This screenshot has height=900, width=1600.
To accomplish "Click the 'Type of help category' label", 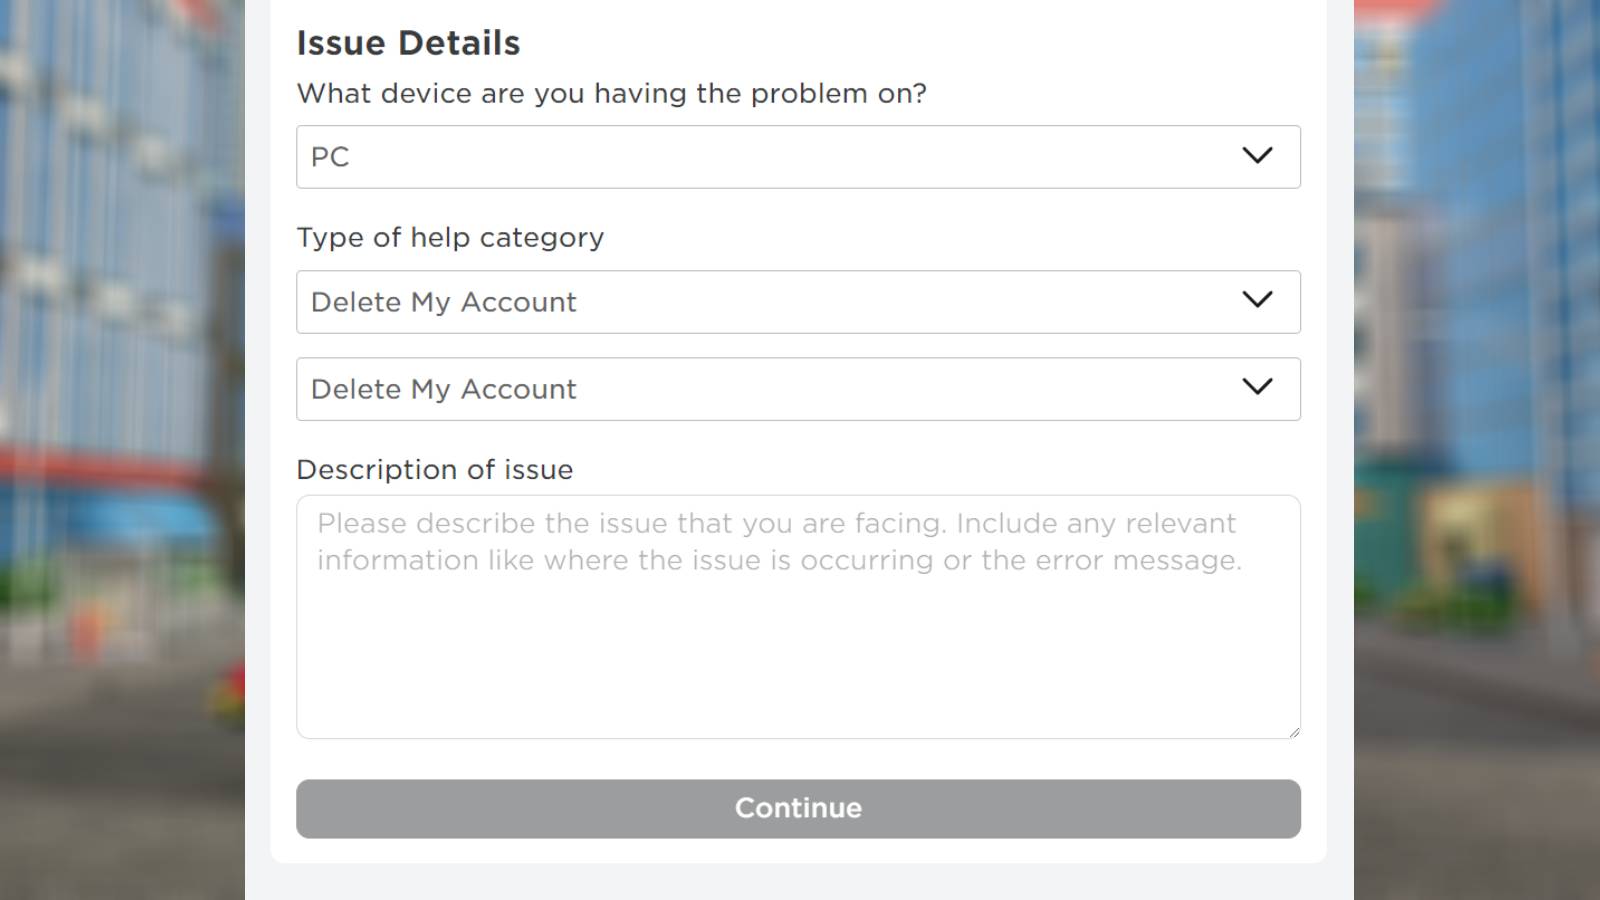I will 450,237.
